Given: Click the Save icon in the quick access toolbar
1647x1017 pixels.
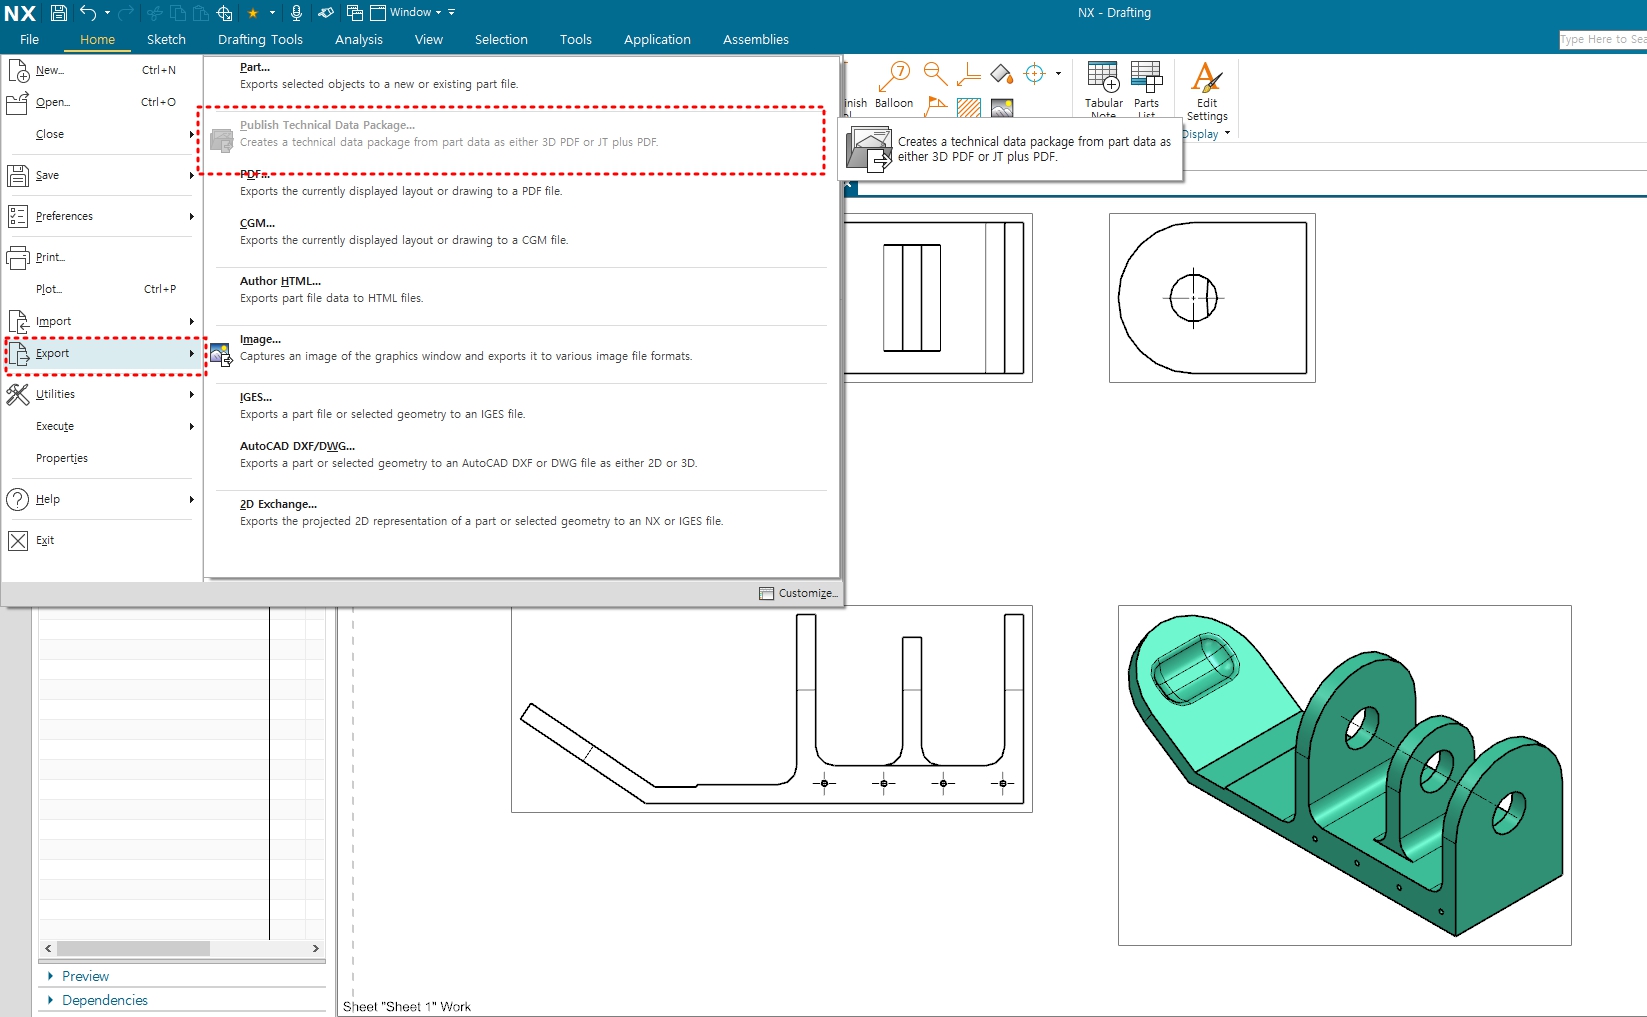Looking at the screenshot, I should tap(59, 13).
